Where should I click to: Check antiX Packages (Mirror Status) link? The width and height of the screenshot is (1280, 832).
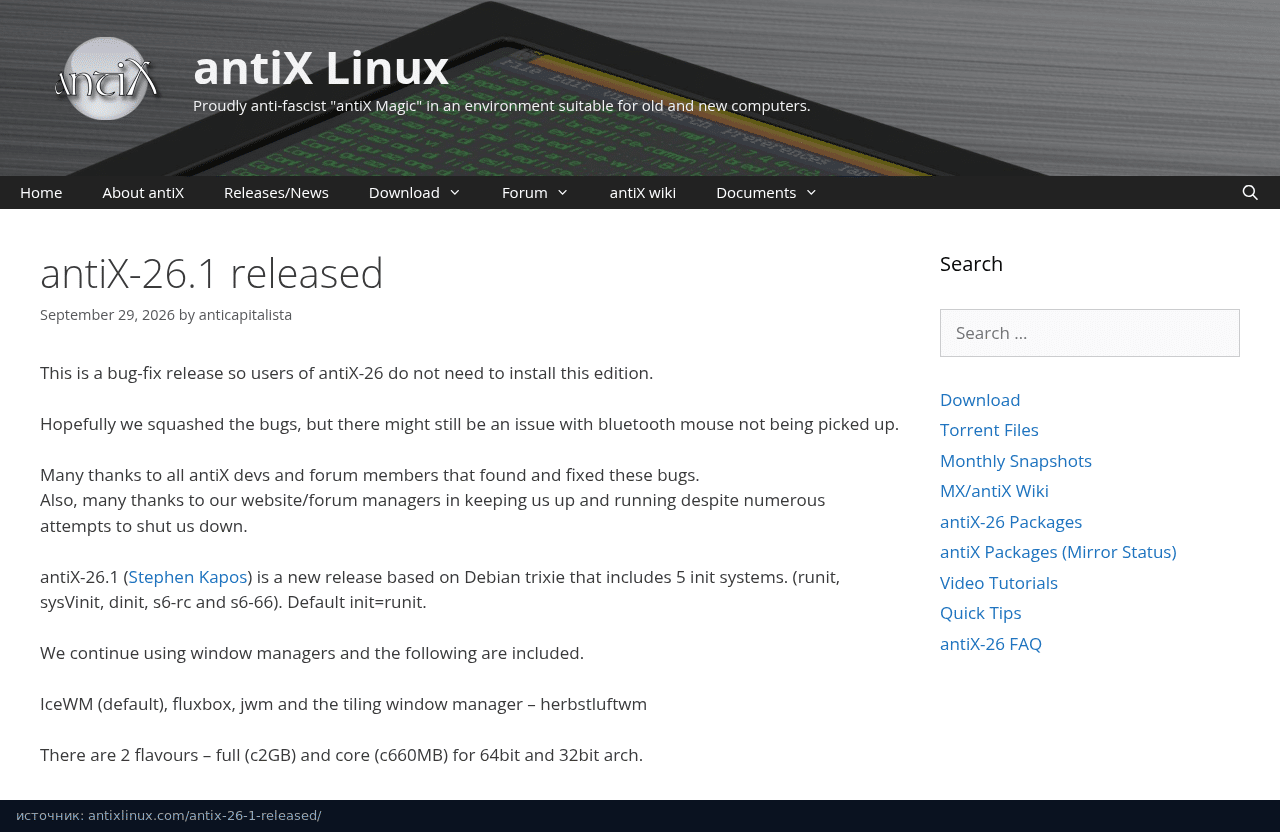1058,552
